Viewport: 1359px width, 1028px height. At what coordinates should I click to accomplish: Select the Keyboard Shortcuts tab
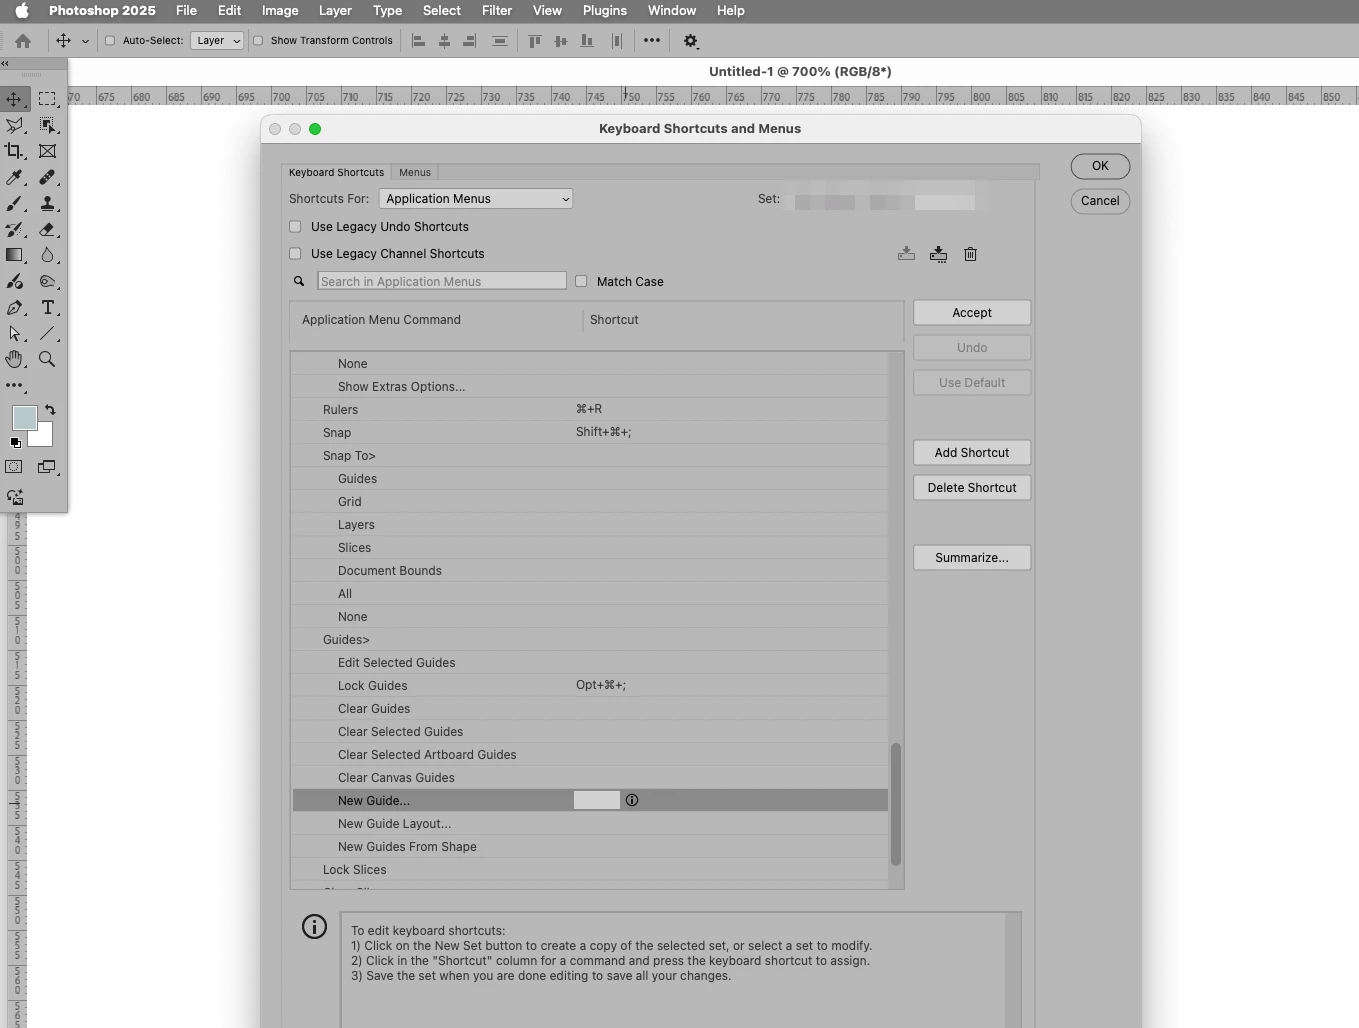point(336,172)
